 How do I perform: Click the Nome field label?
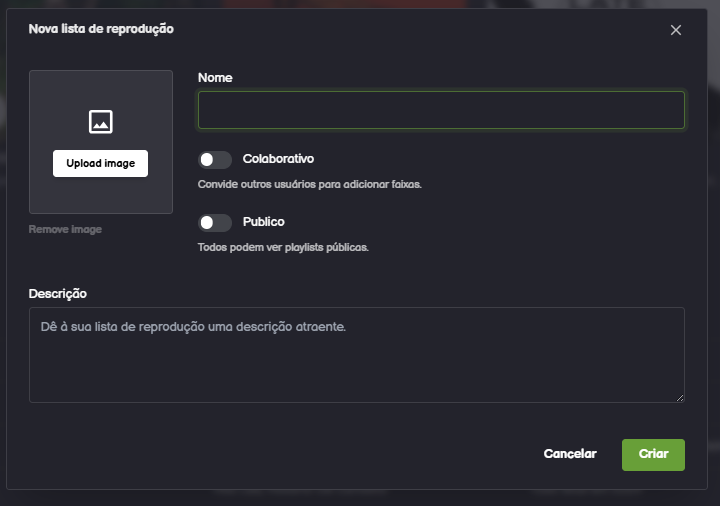pyautogui.click(x=215, y=77)
